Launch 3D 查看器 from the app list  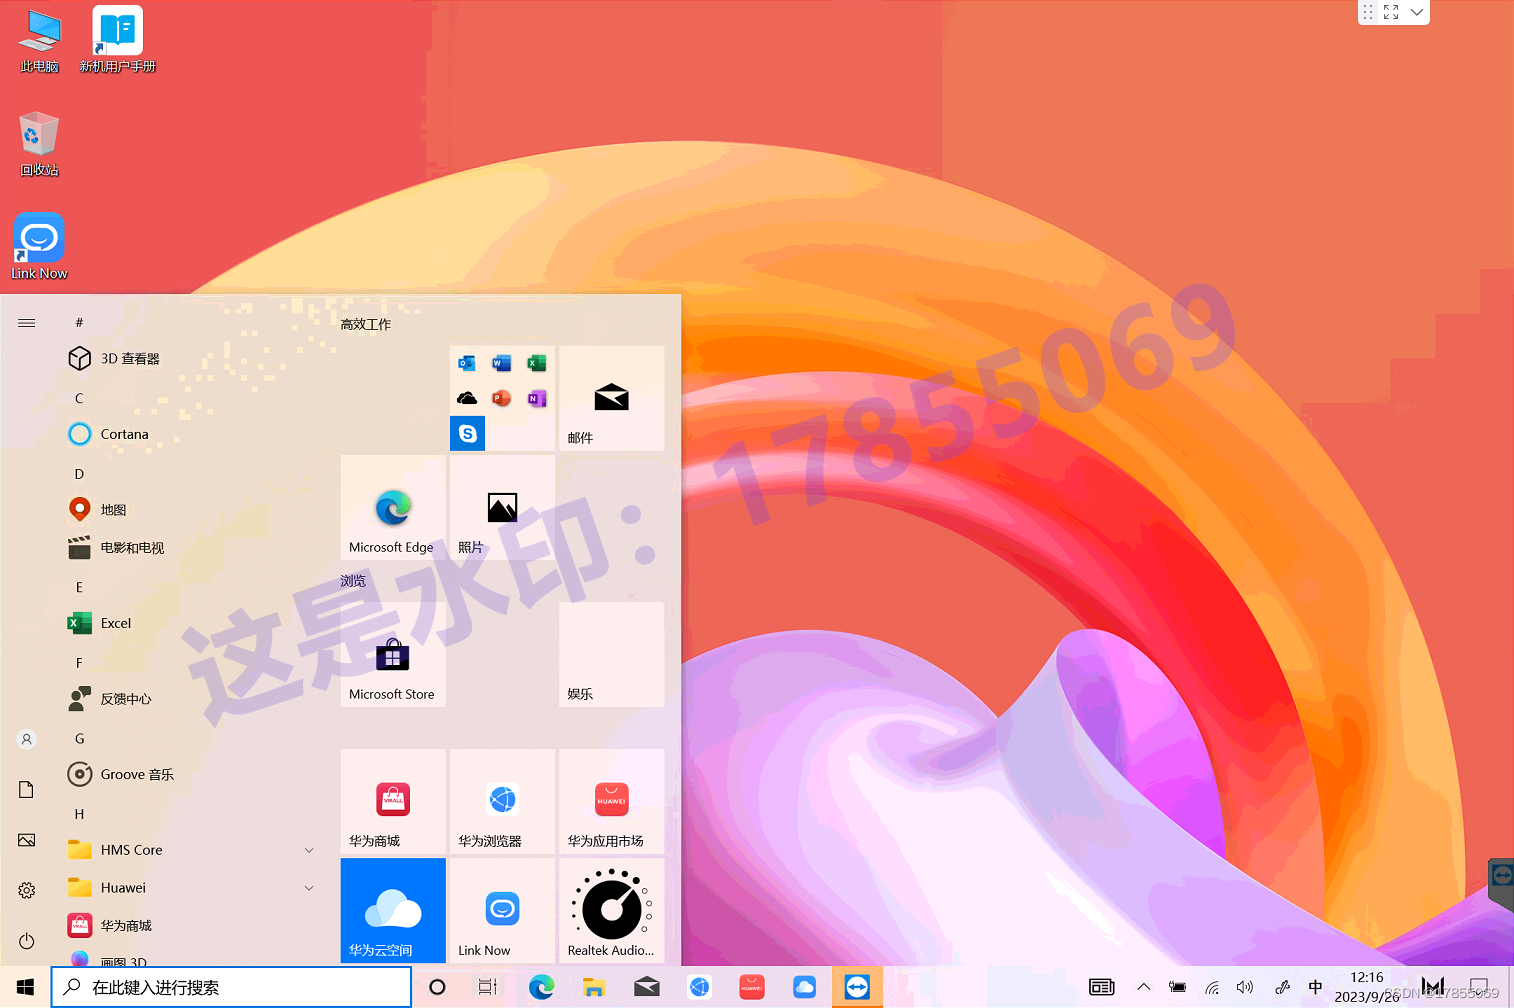(190, 358)
